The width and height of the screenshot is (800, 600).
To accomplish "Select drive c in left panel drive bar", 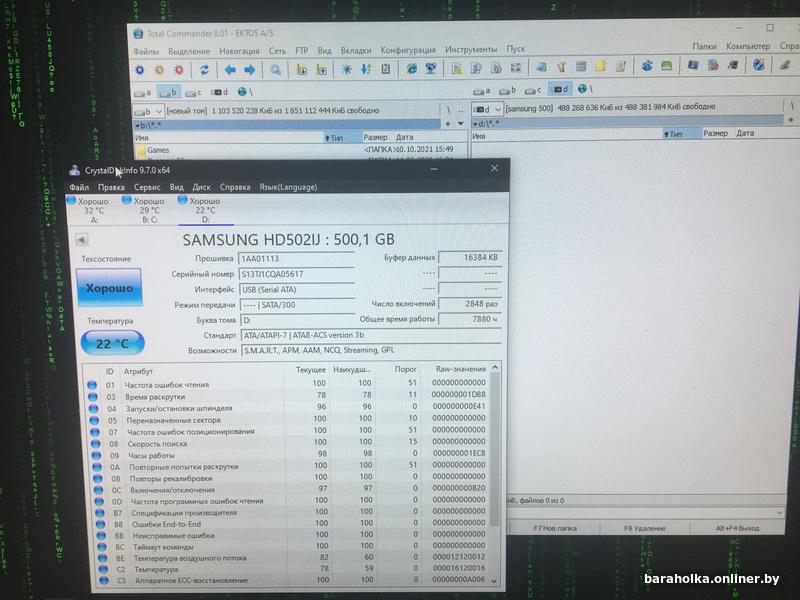I will tap(193, 92).
